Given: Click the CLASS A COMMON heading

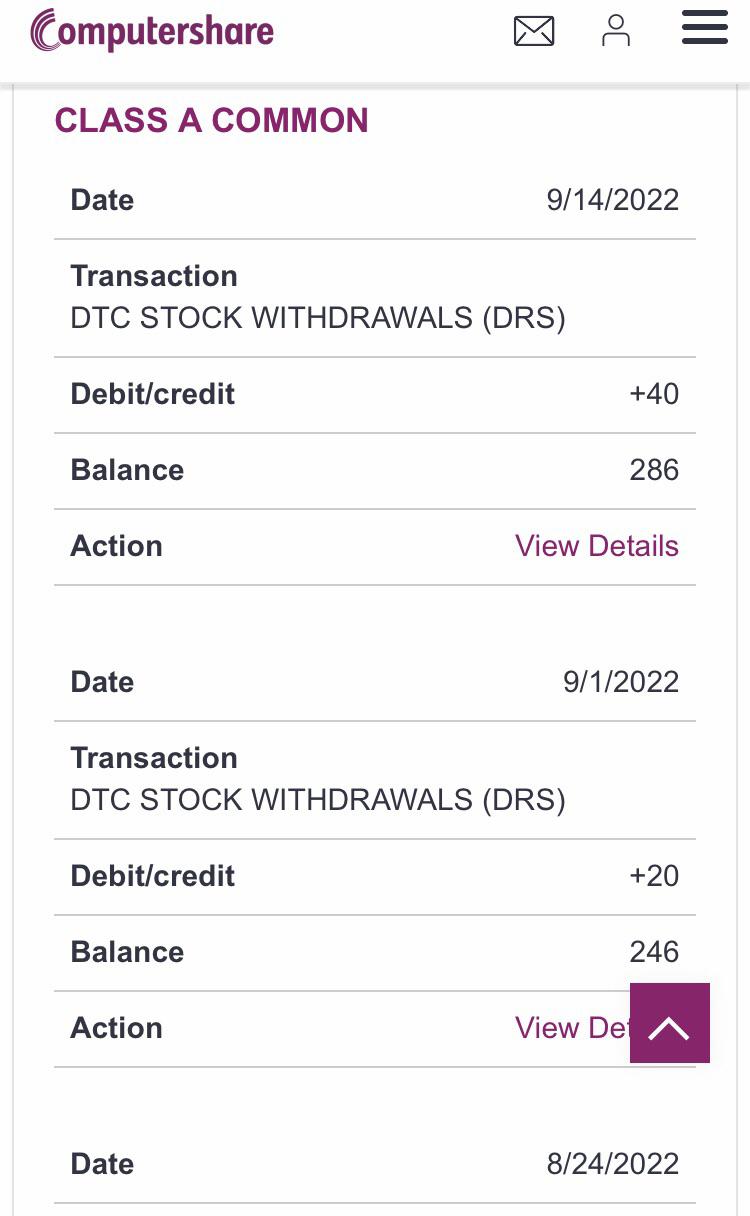Looking at the screenshot, I should pos(212,121).
